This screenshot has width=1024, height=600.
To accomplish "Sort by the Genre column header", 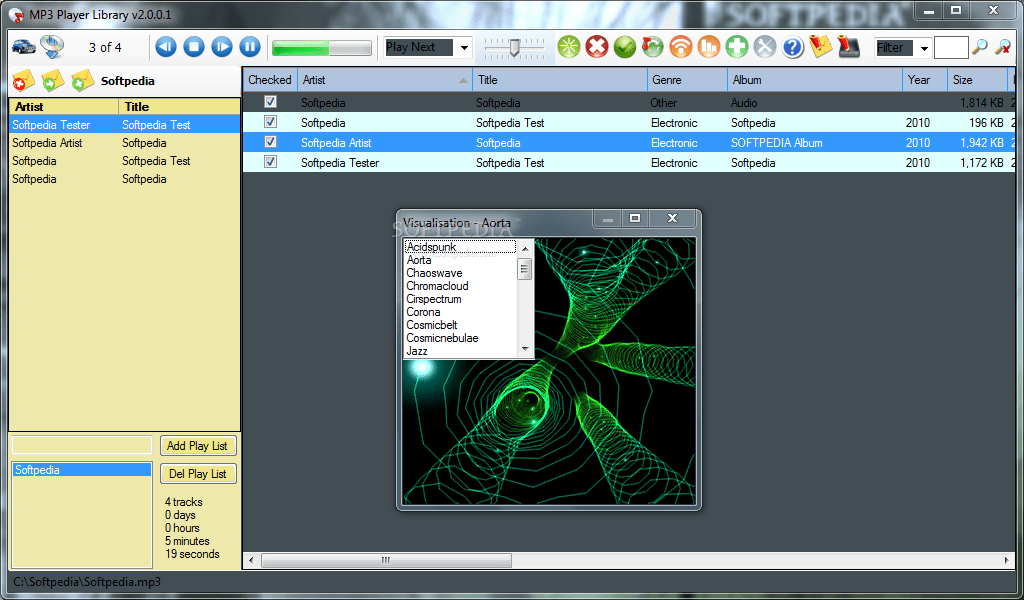I will [687, 80].
